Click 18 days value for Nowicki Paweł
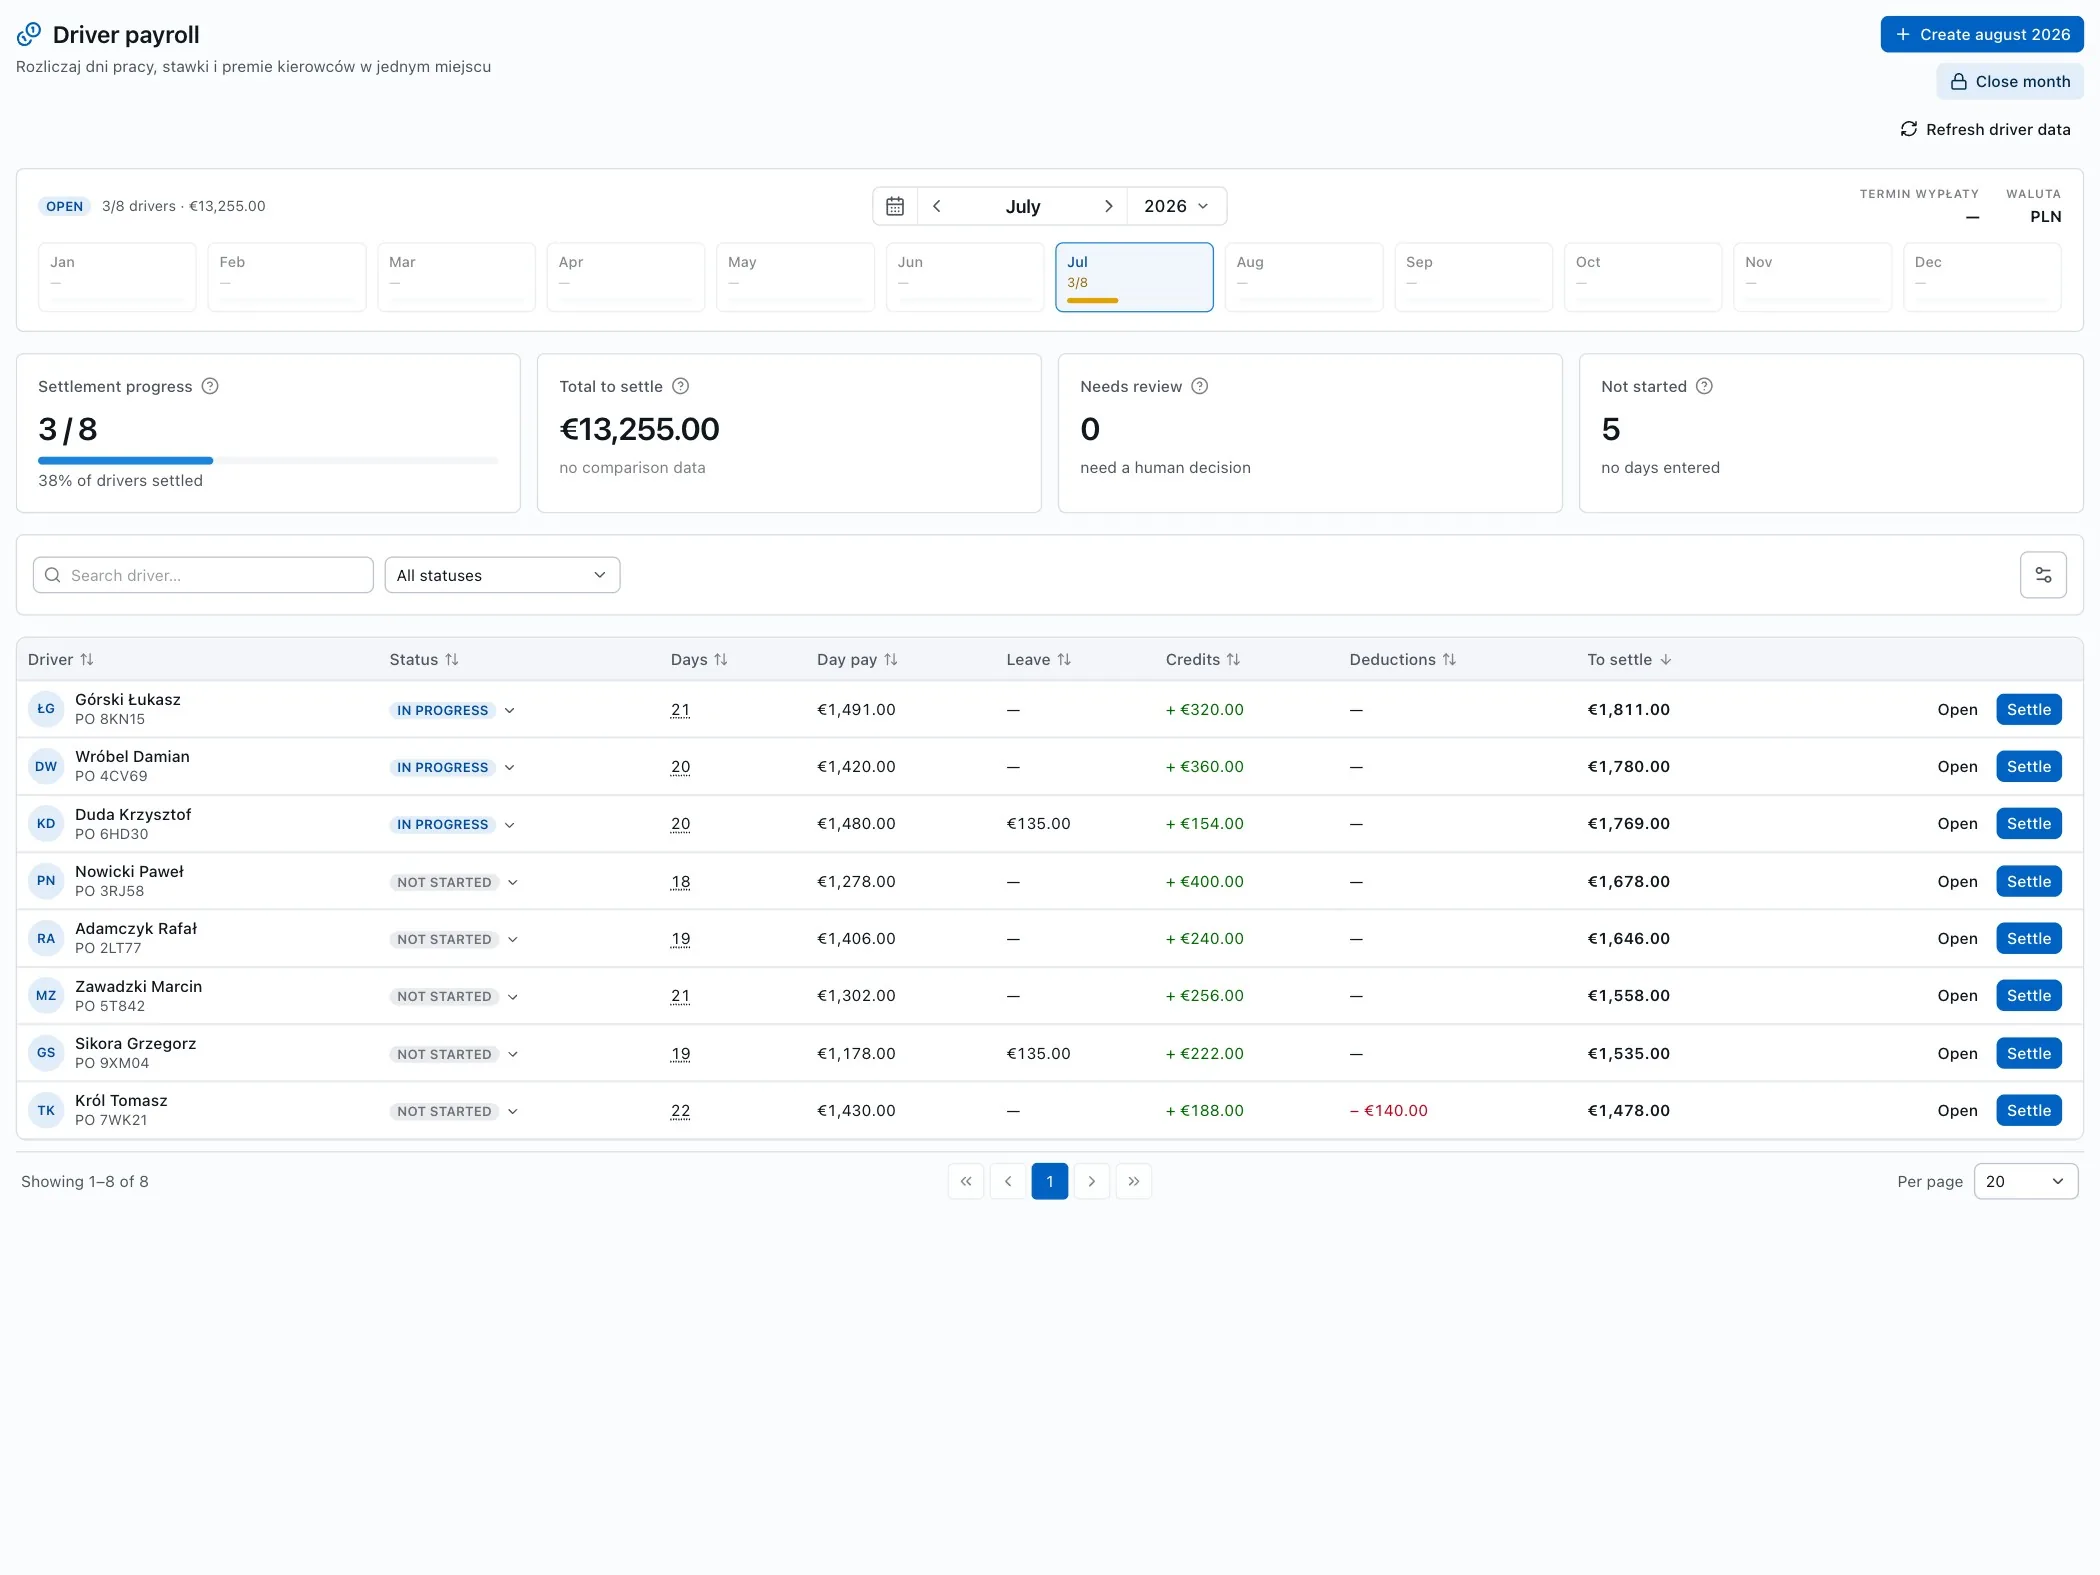2100x1575 pixels. (680, 882)
